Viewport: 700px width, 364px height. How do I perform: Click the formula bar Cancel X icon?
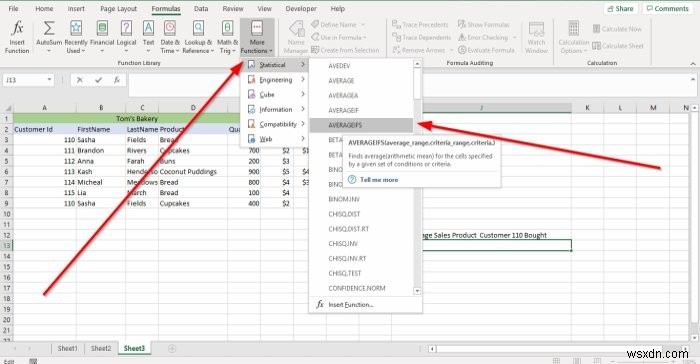point(79,80)
